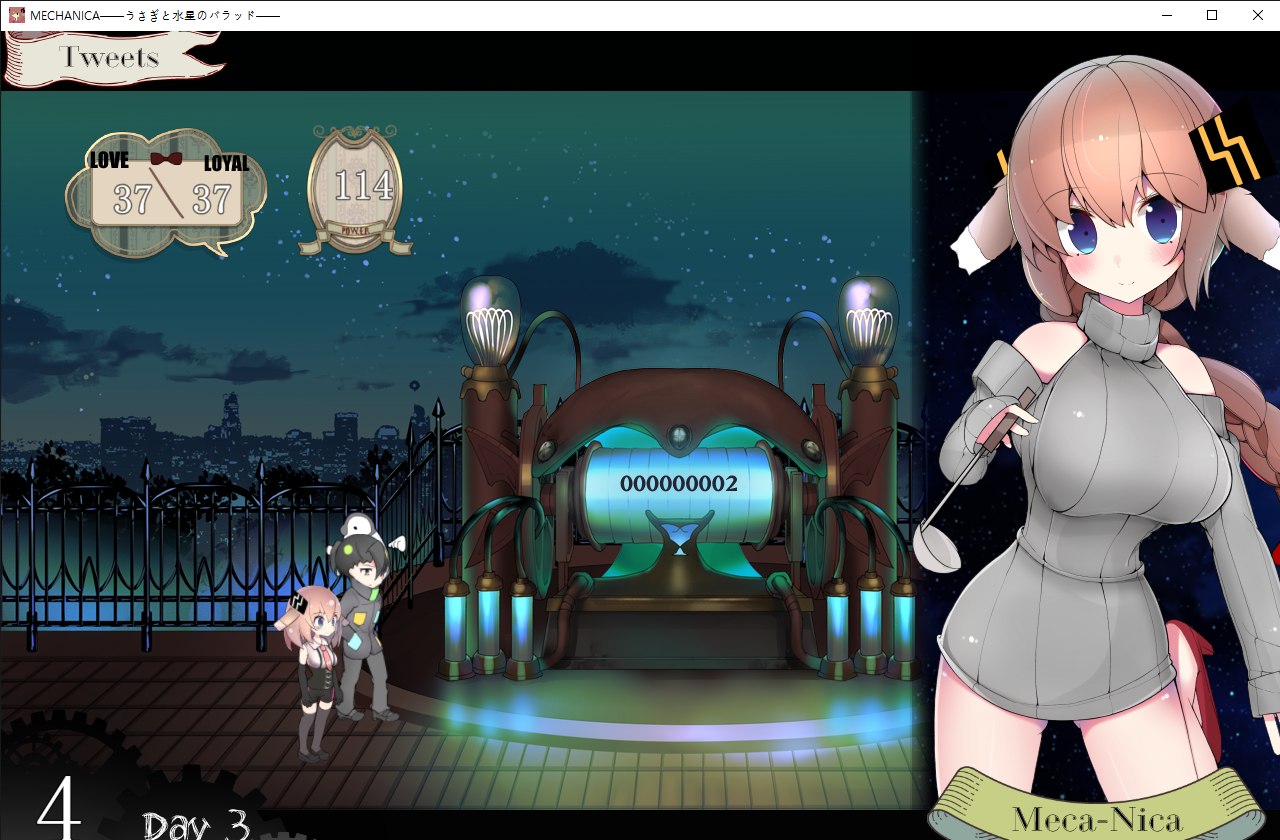This screenshot has width=1280, height=840.
Task: Close the MECHANICA window
Action: (x=1258, y=15)
